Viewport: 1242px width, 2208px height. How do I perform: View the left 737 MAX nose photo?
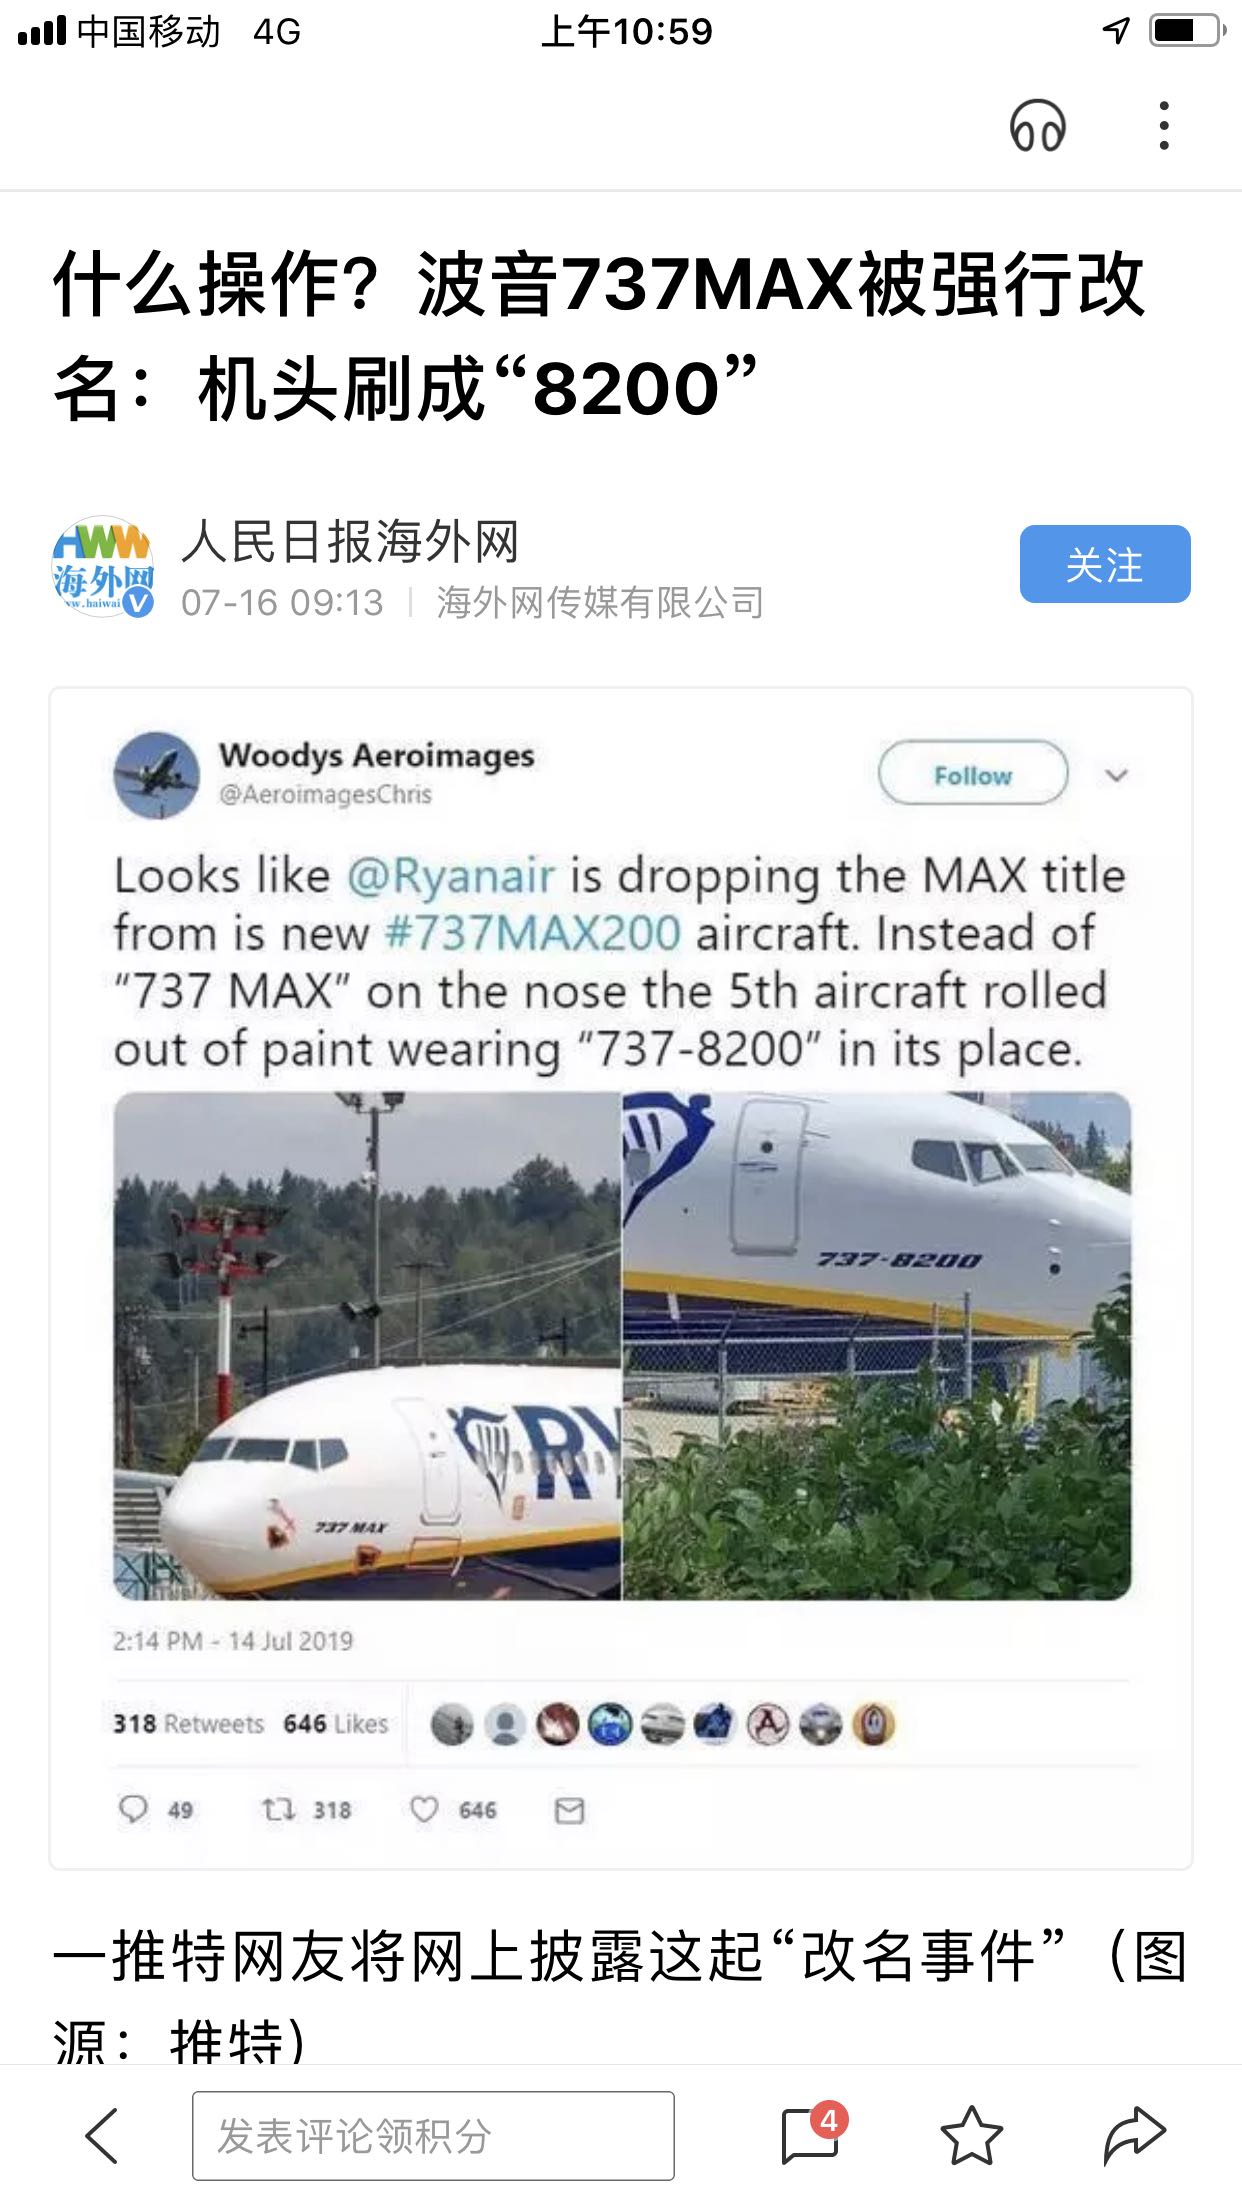tap(367, 1346)
